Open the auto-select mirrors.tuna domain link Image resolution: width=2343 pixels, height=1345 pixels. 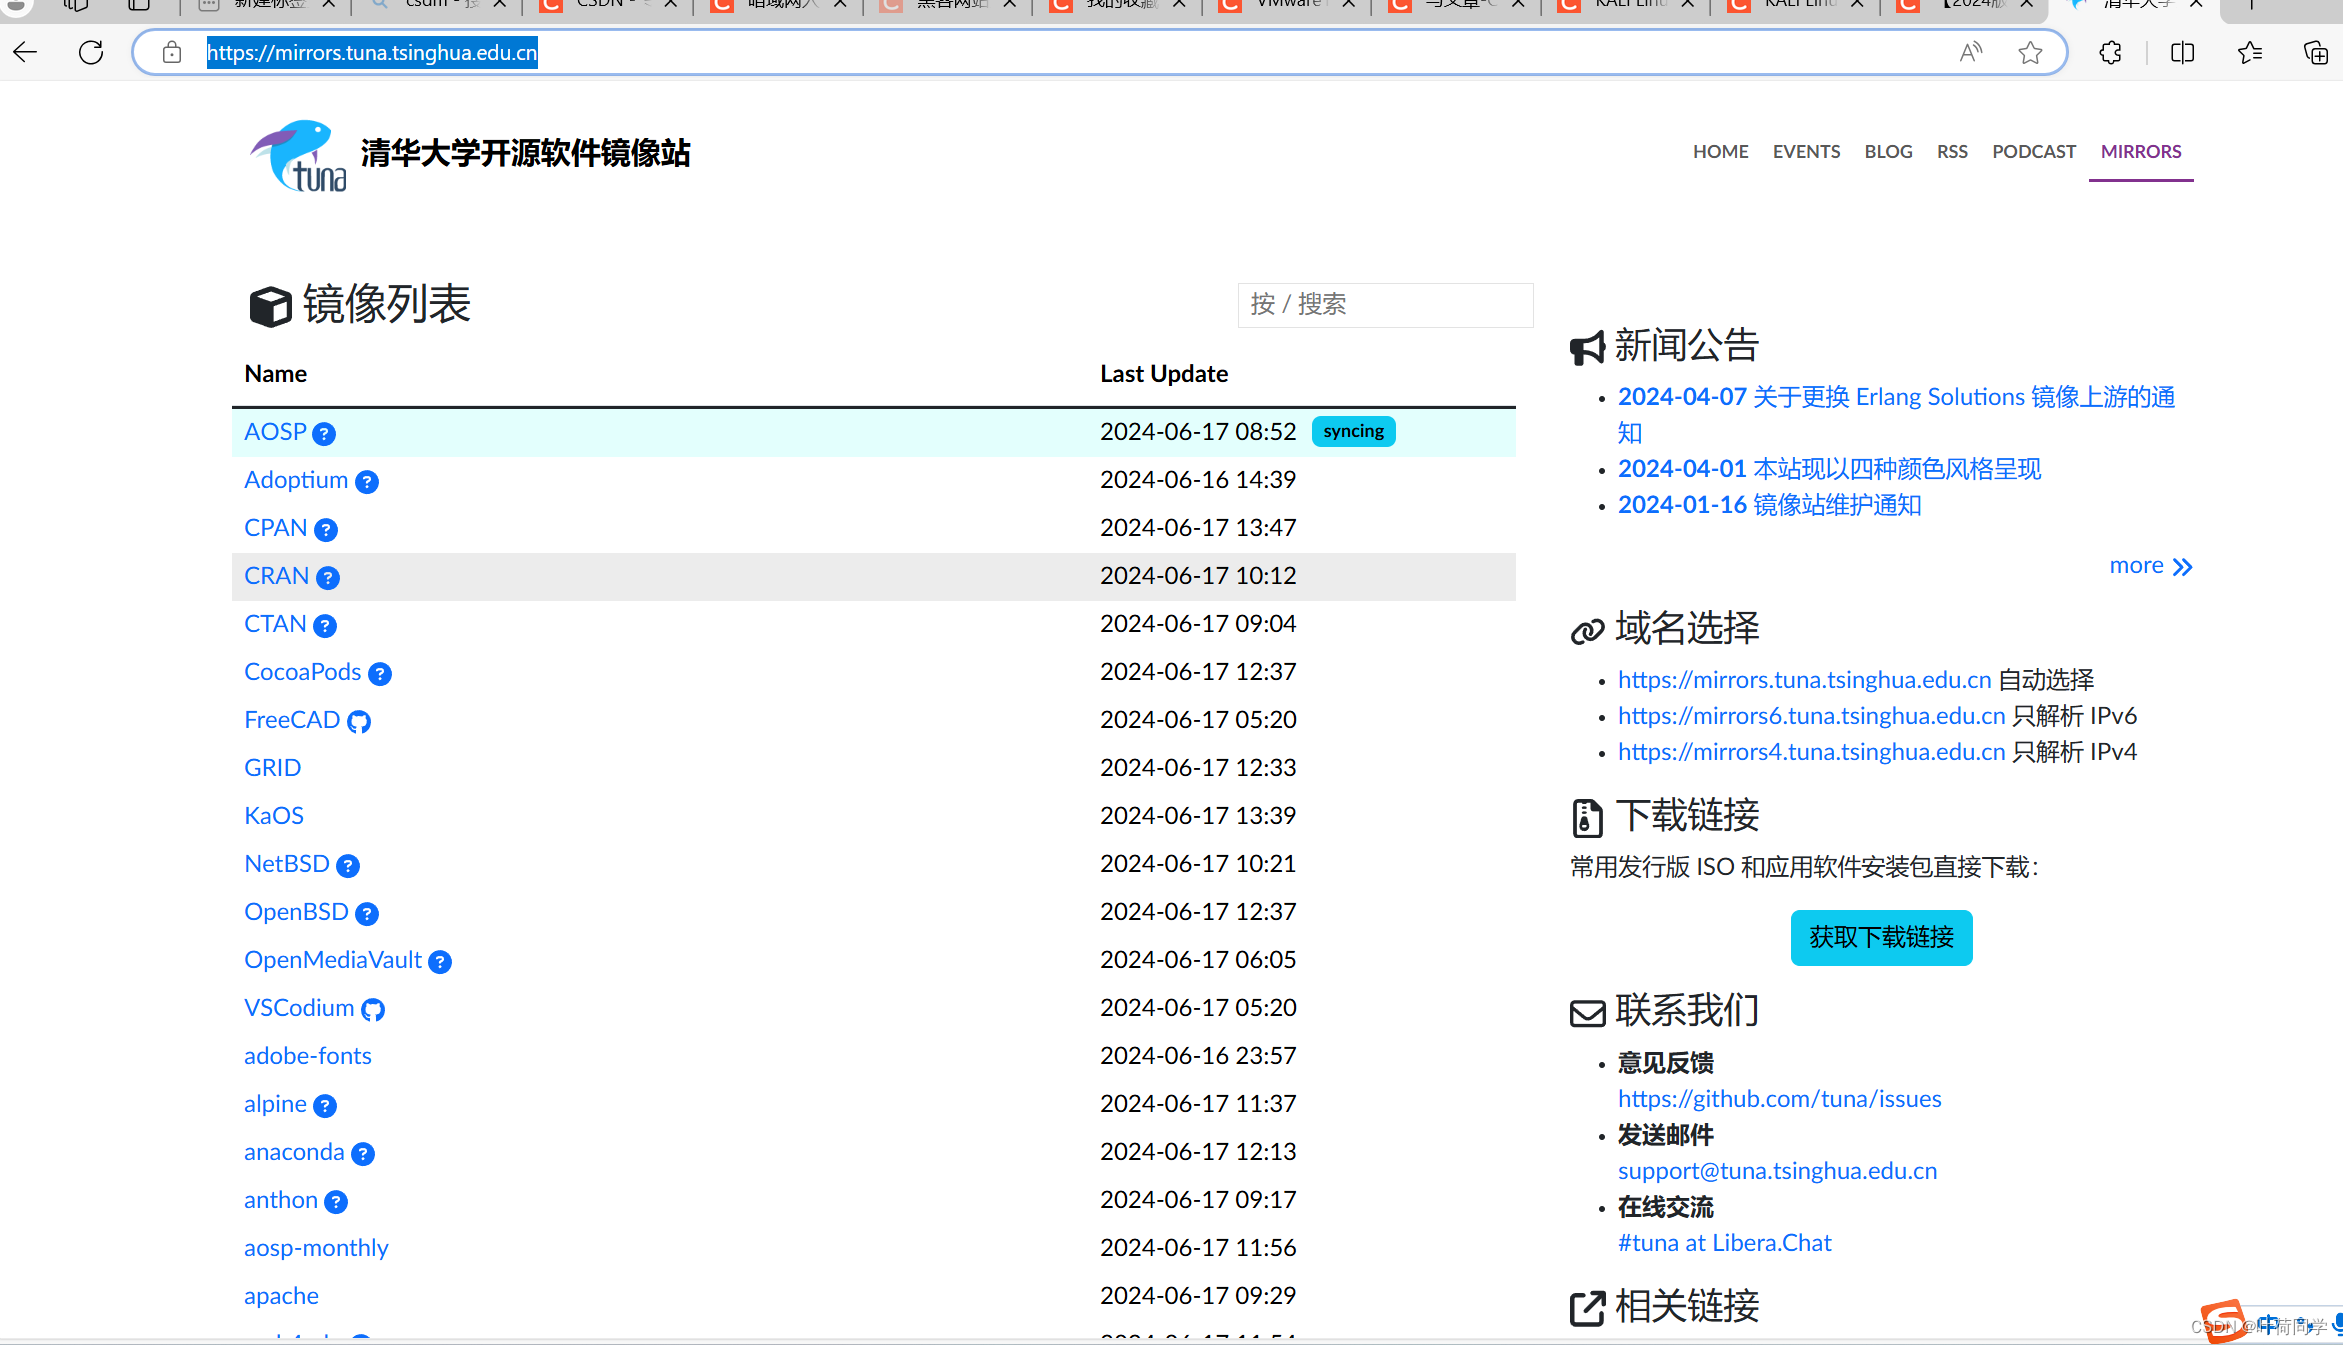(x=1804, y=680)
